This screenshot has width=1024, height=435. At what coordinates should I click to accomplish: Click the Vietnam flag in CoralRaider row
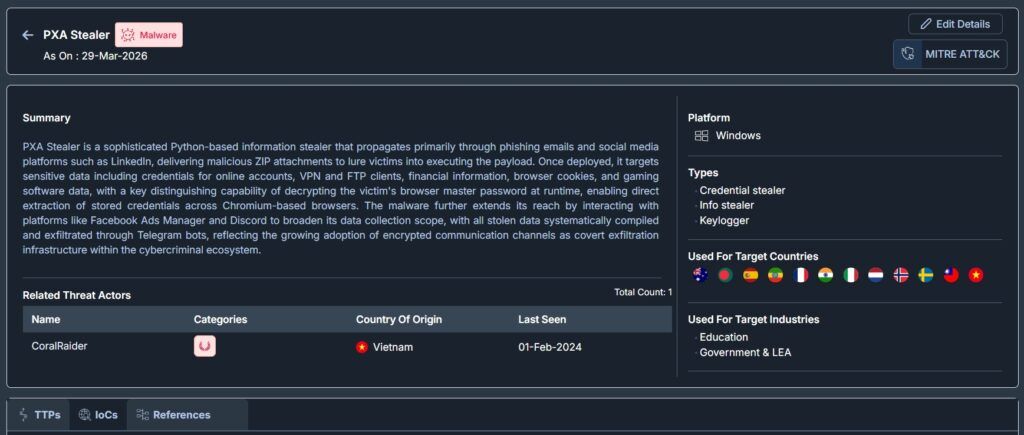(x=362, y=347)
